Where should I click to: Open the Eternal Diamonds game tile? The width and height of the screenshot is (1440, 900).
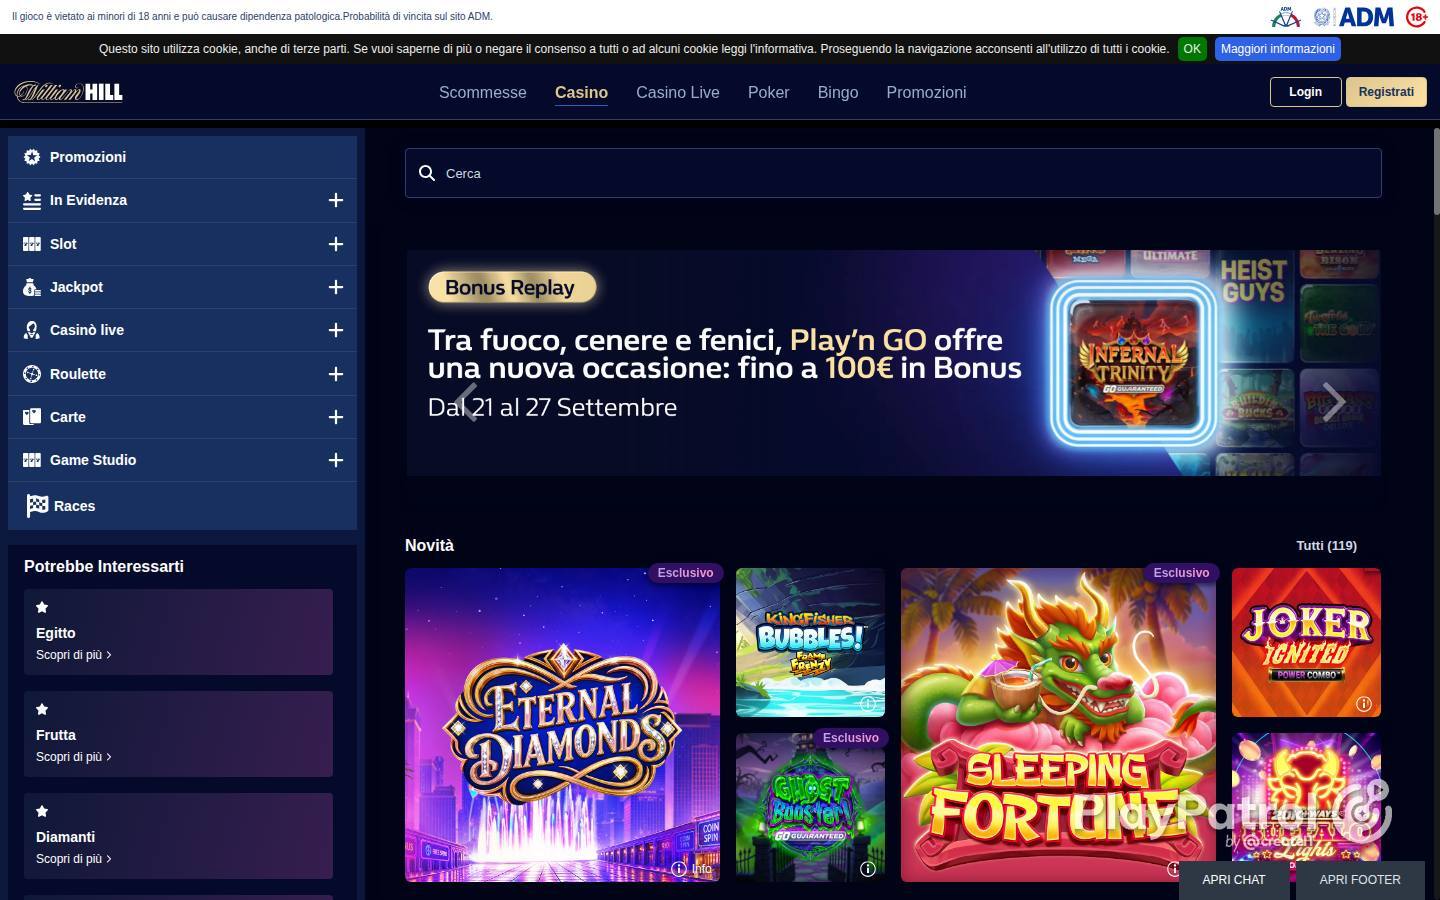pyautogui.click(x=562, y=725)
